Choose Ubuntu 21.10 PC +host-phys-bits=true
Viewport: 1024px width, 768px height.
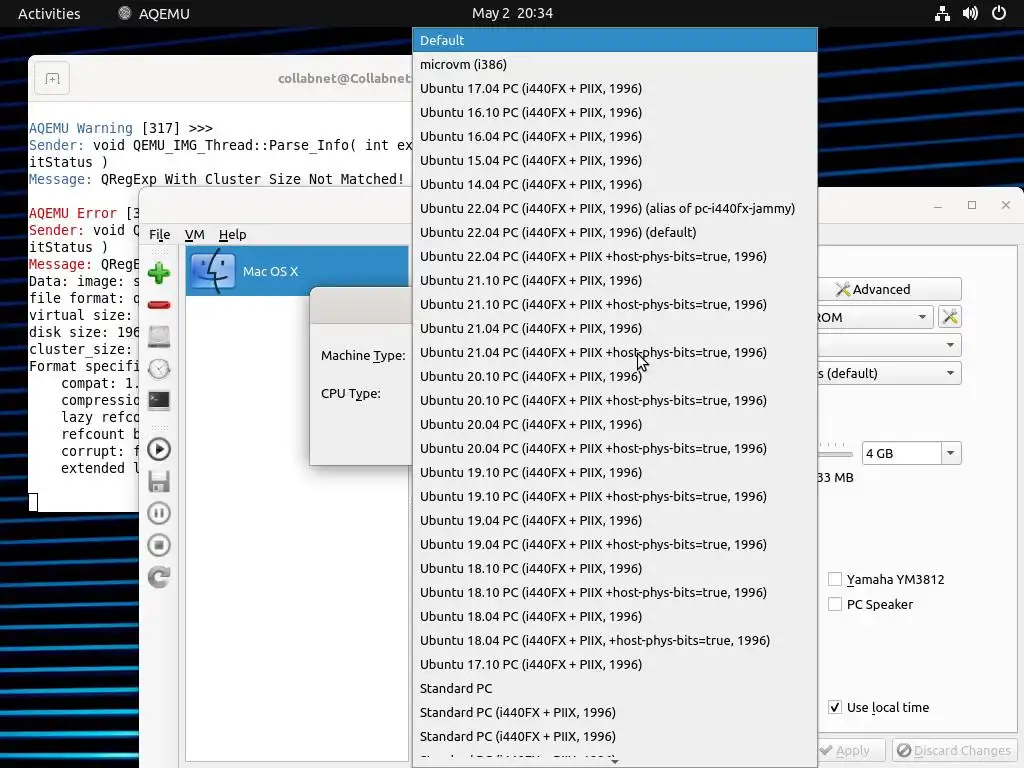point(615,304)
